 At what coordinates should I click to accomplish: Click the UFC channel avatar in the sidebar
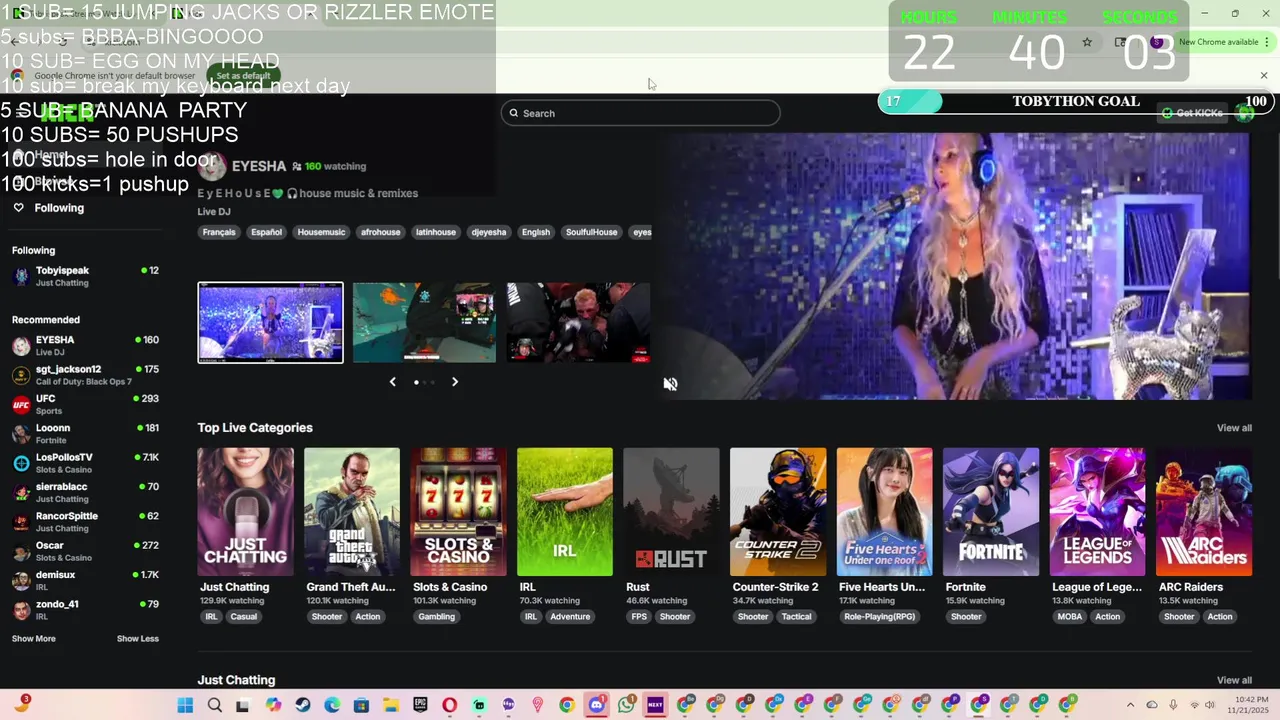pos(21,404)
